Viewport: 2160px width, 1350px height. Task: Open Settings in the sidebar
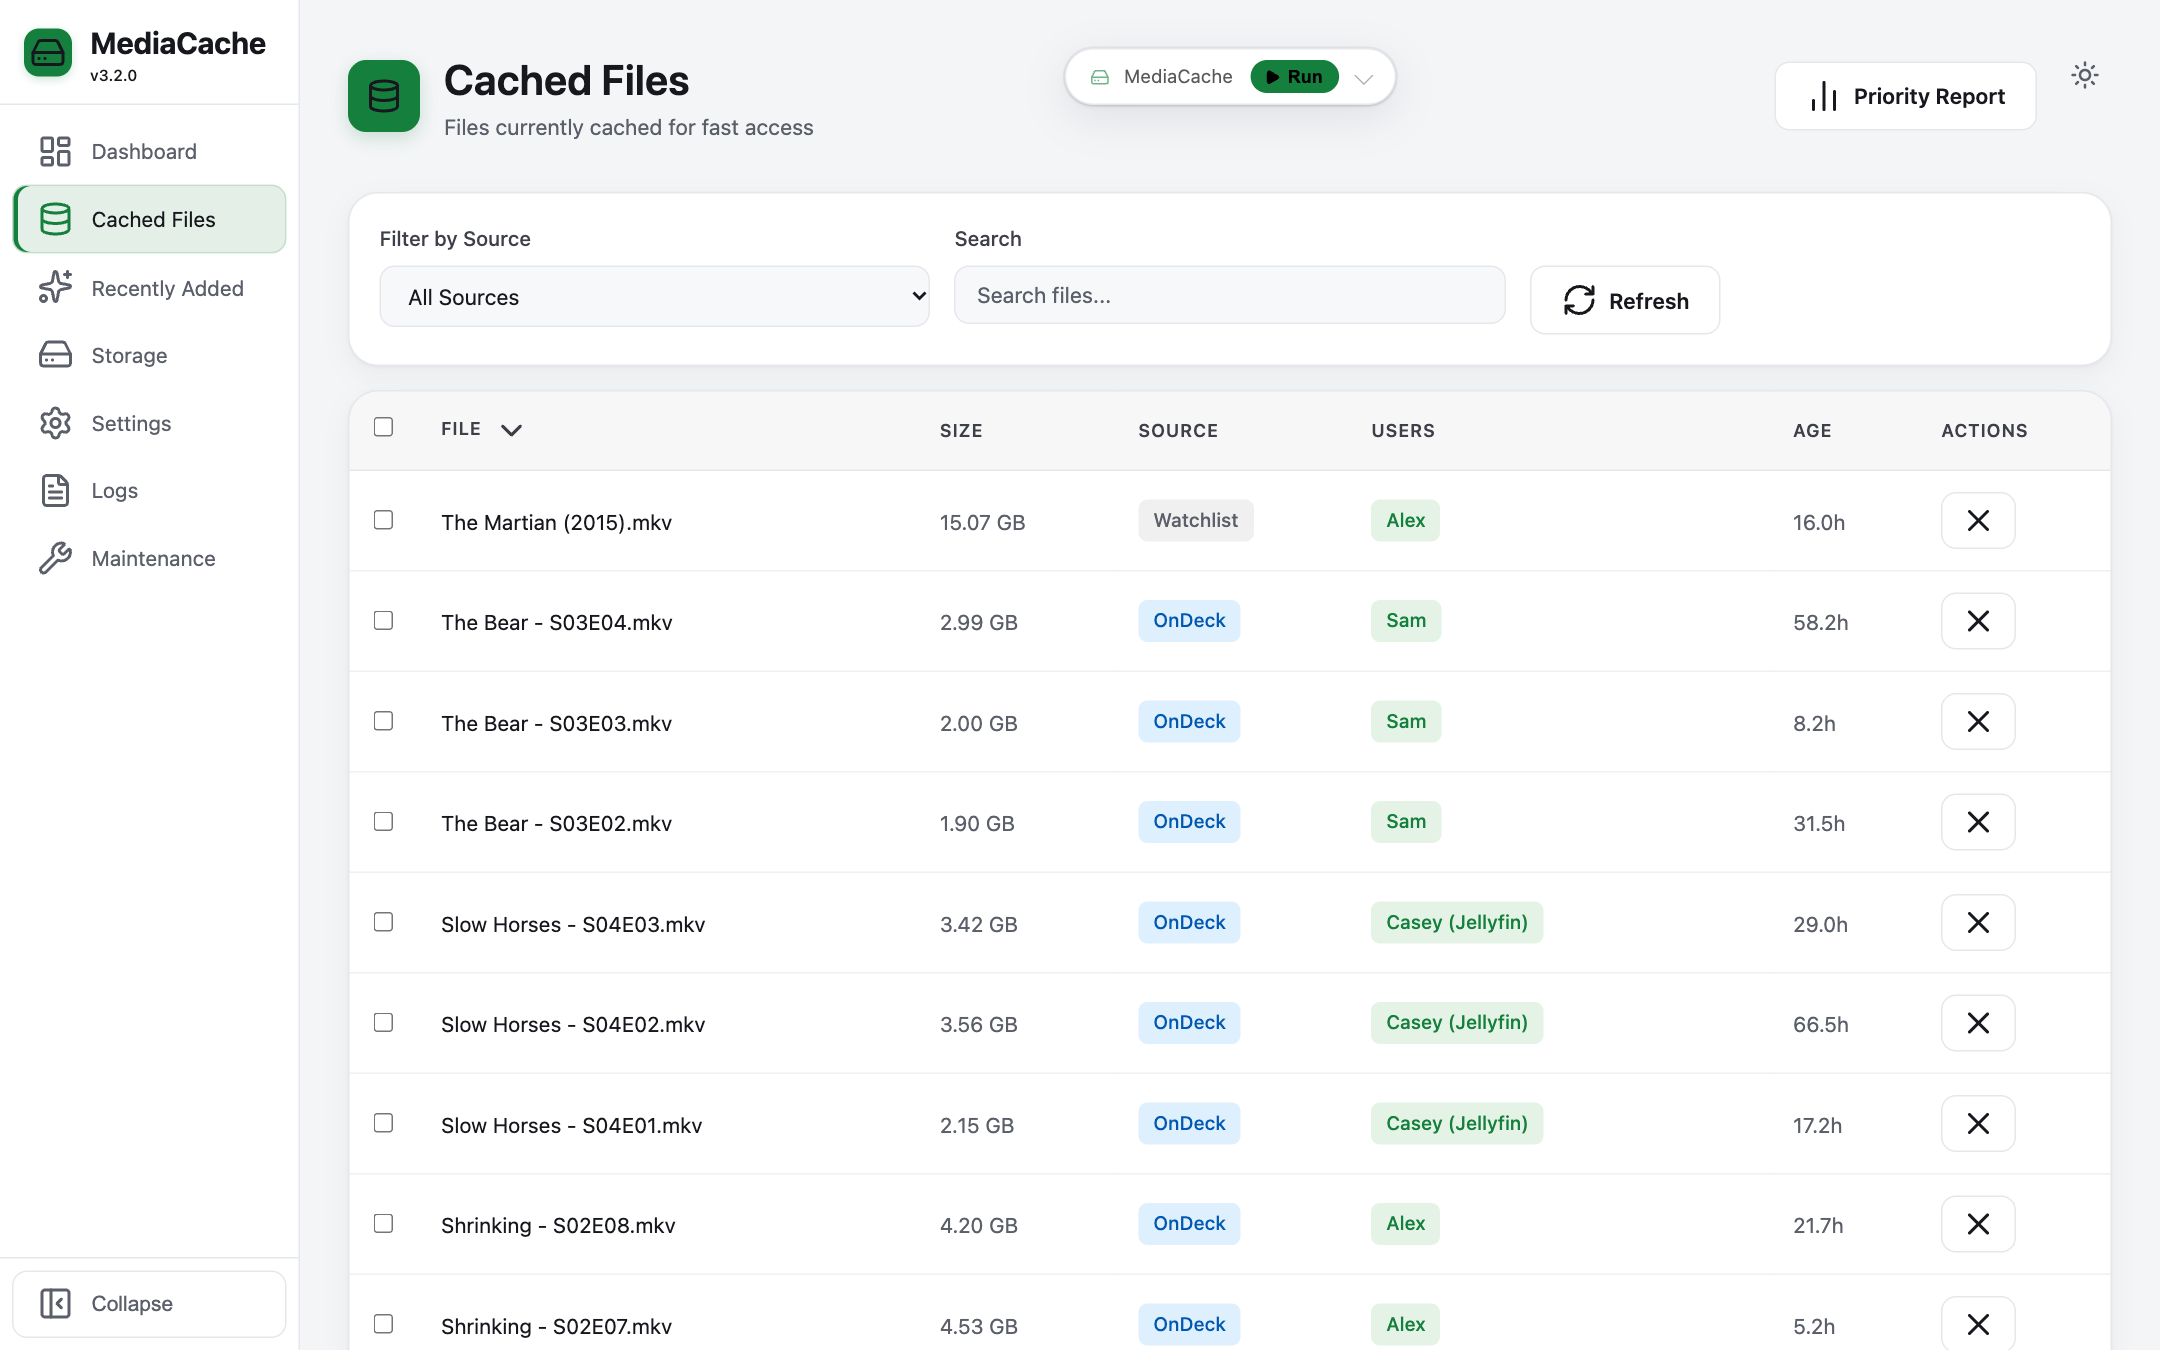point(149,423)
